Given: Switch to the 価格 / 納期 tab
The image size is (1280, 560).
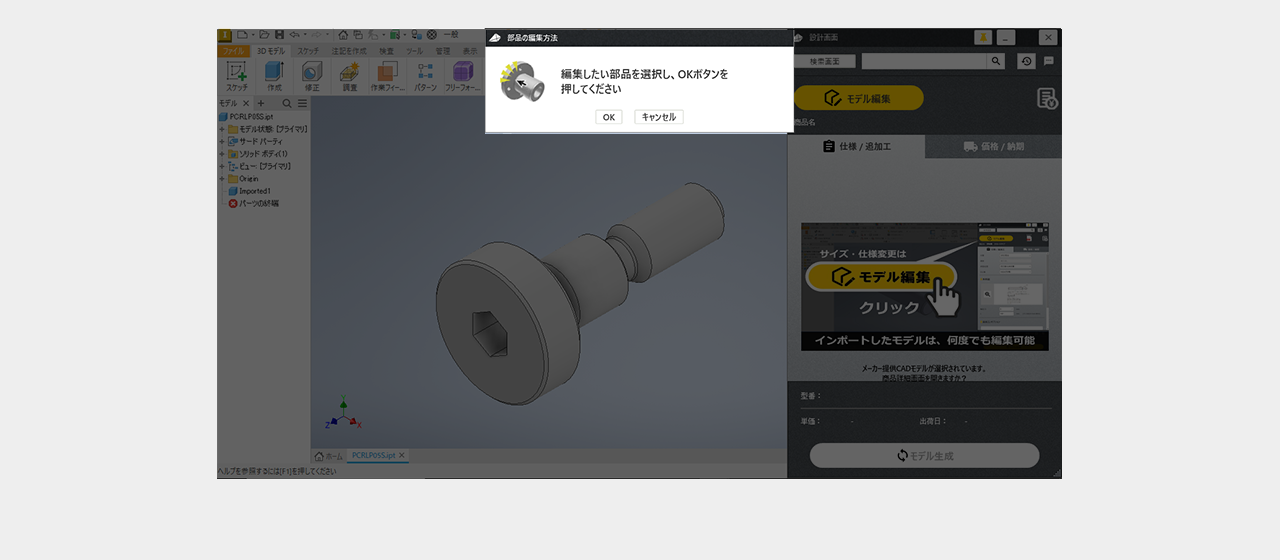Looking at the screenshot, I should click(x=993, y=147).
